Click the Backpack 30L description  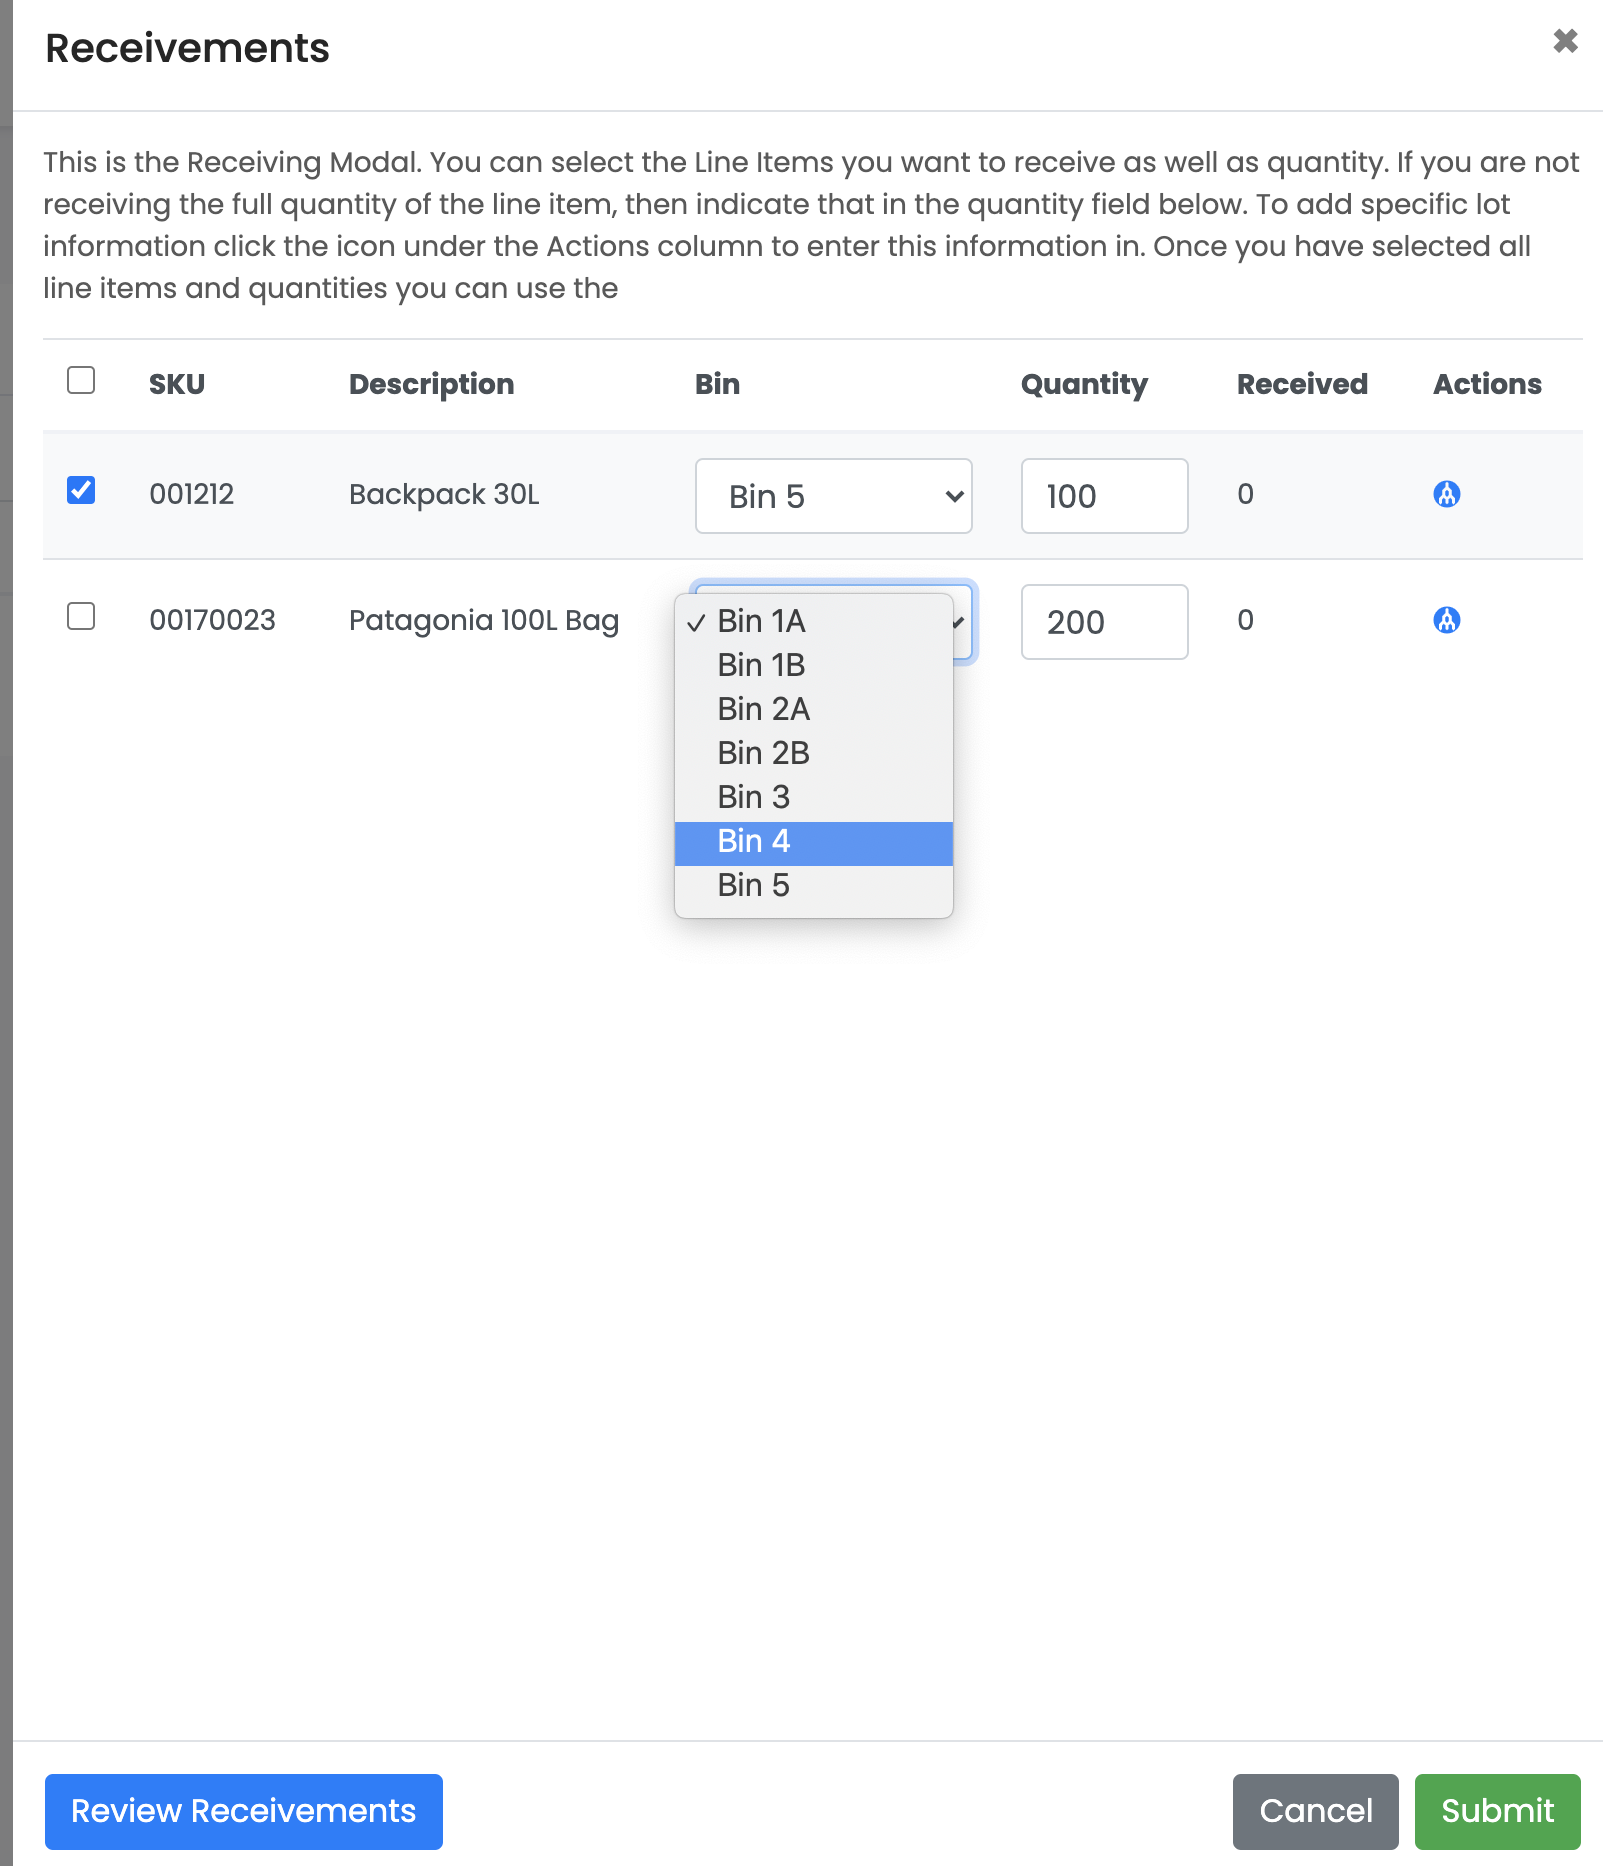point(444,494)
